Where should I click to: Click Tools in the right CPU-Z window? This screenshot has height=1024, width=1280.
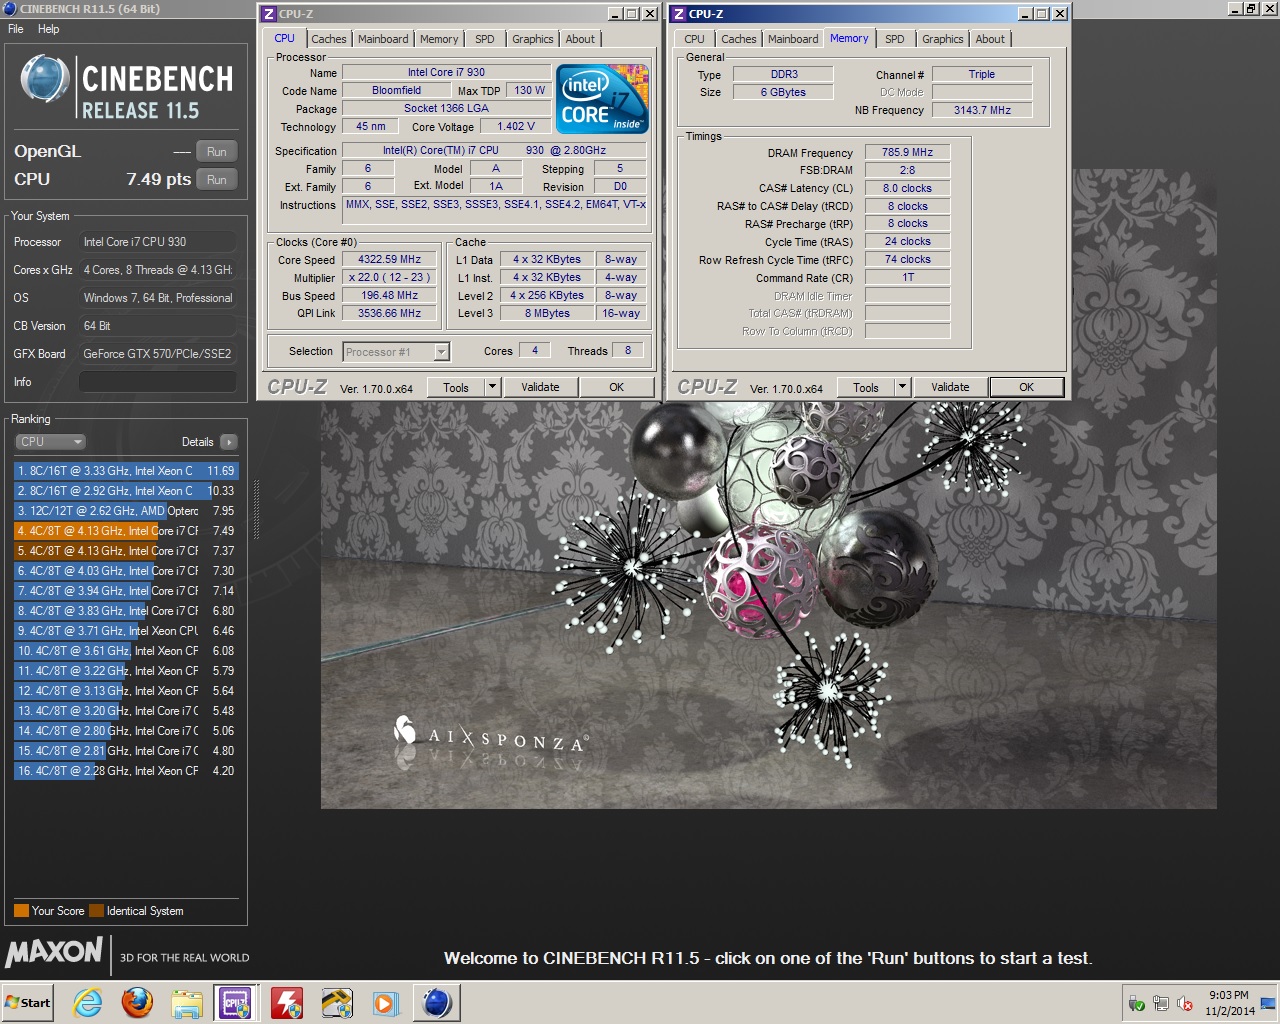tap(866, 387)
